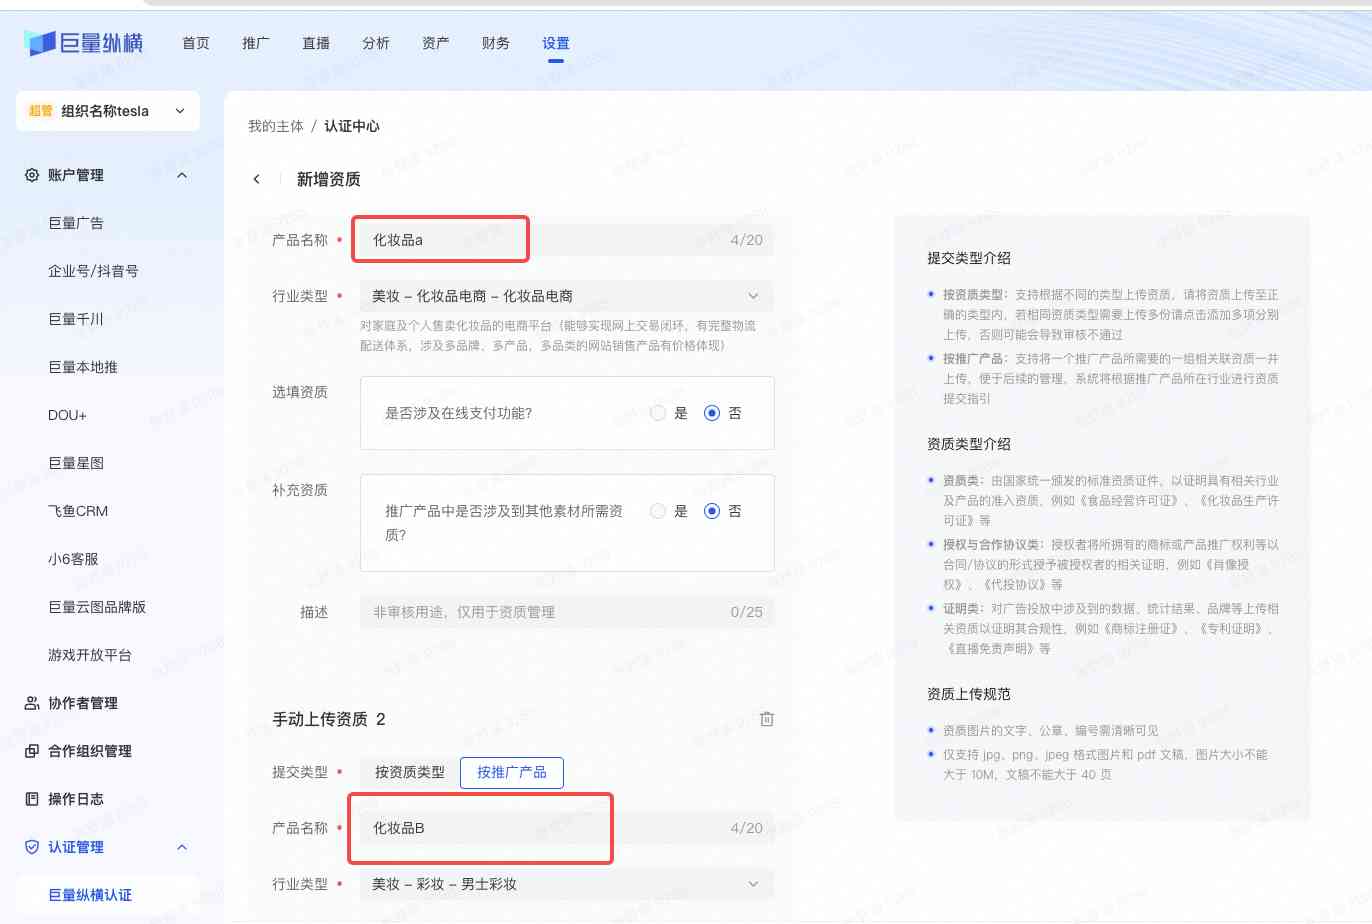
Task: Delete 手动上传资质 2 with trash icon
Action: click(x=767, y=719)
